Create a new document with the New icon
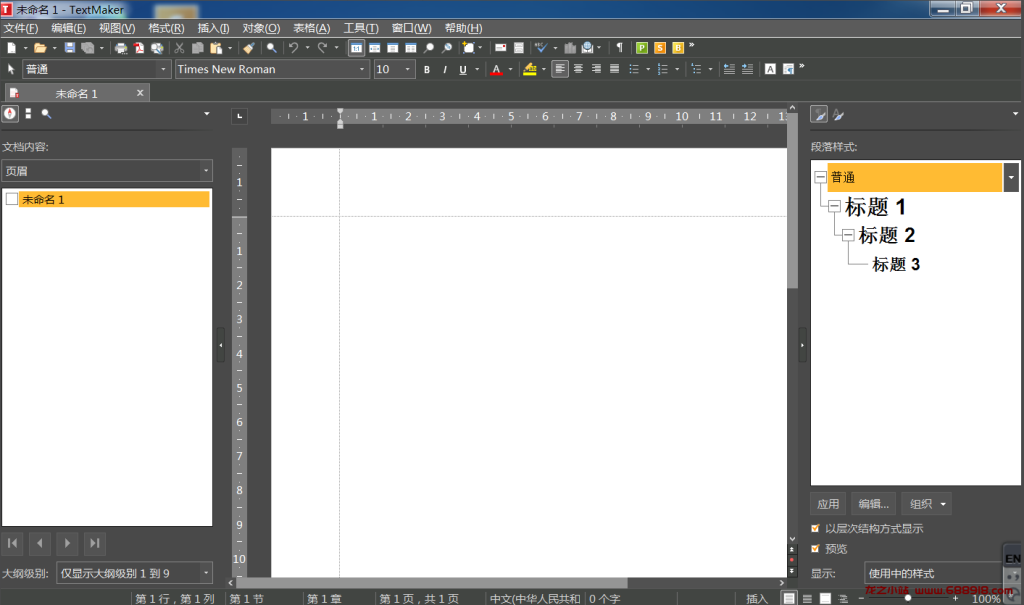 point(11,48)
